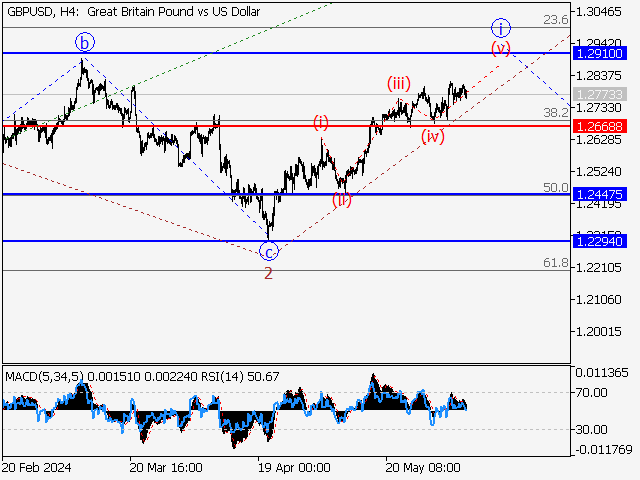
Task: Select the circled c wave marker
Action: [269, 251]
